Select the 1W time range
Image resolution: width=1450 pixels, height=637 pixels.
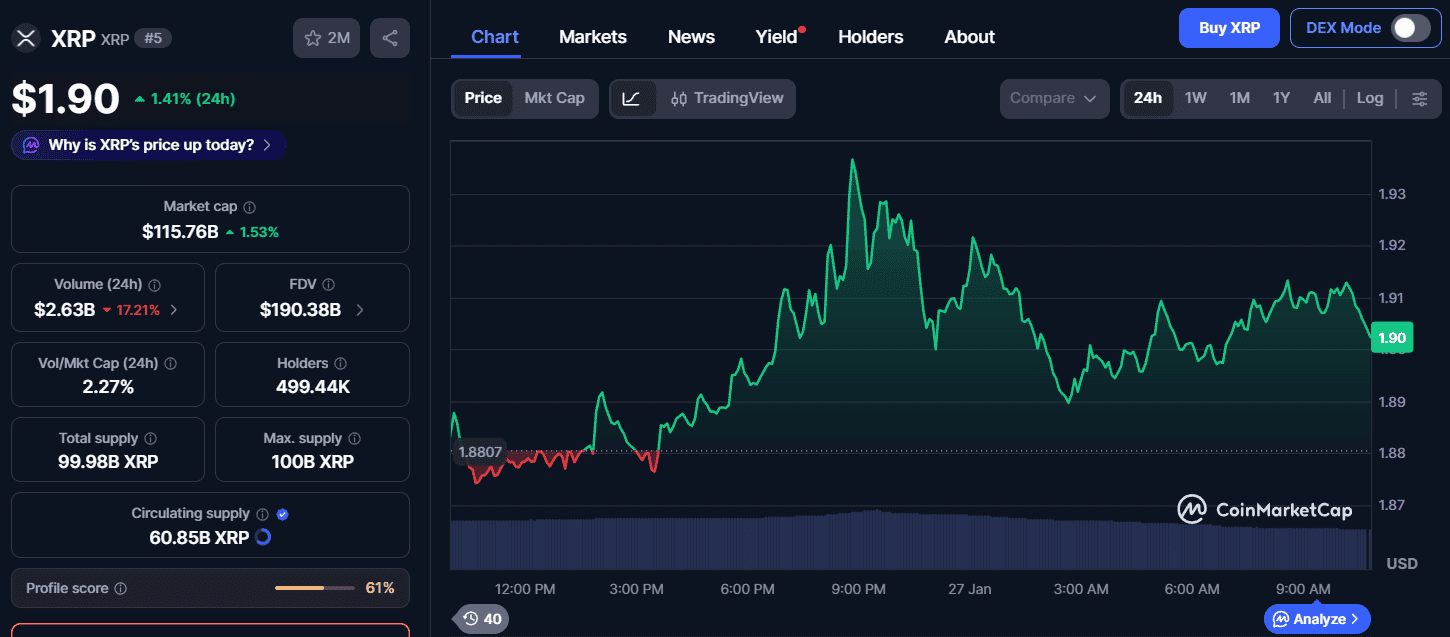click(x=1195, y=98)
